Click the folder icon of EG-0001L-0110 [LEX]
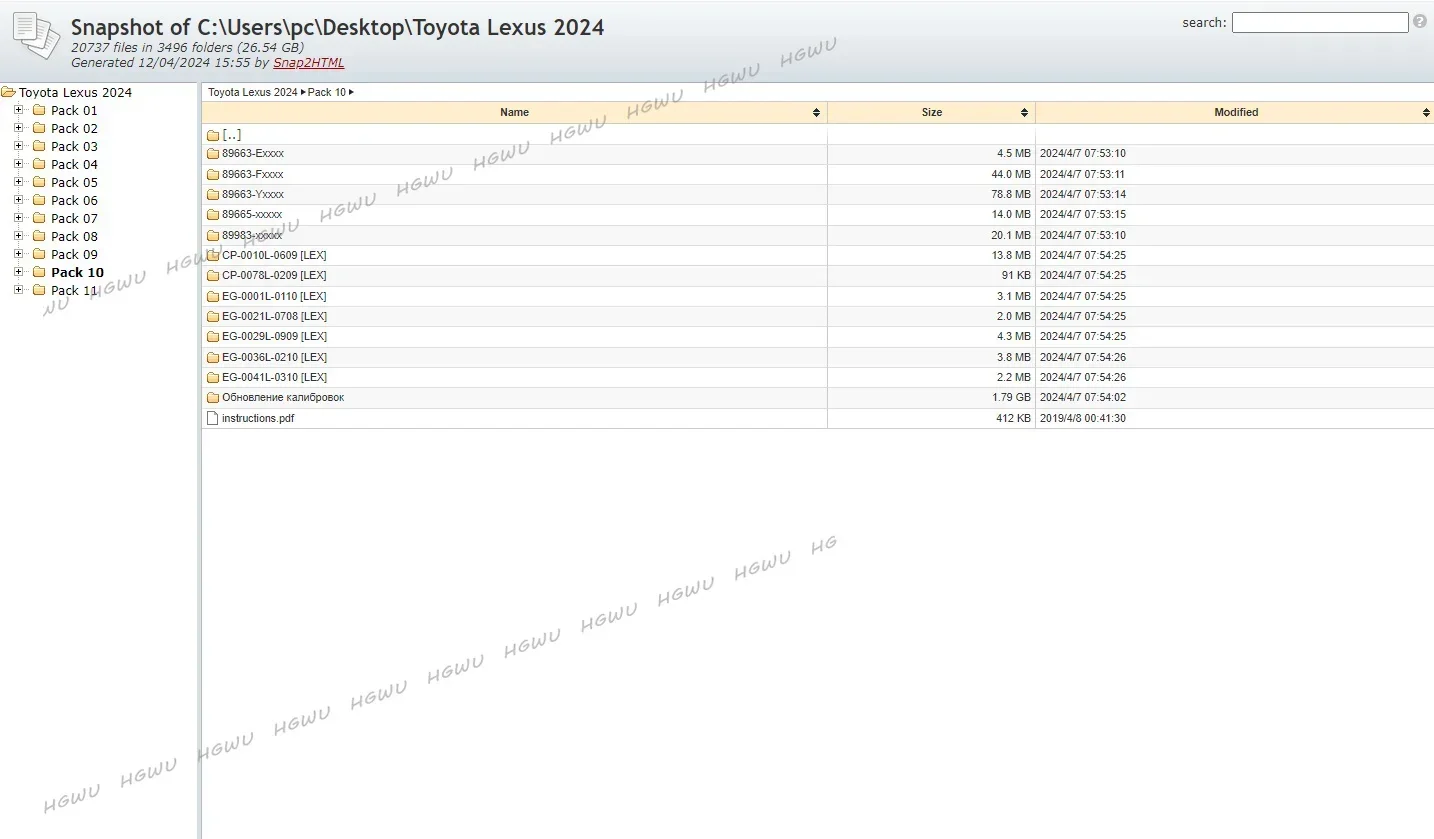Image resolution: width=1434 pixels, height=839 pixels. (212, 296)
